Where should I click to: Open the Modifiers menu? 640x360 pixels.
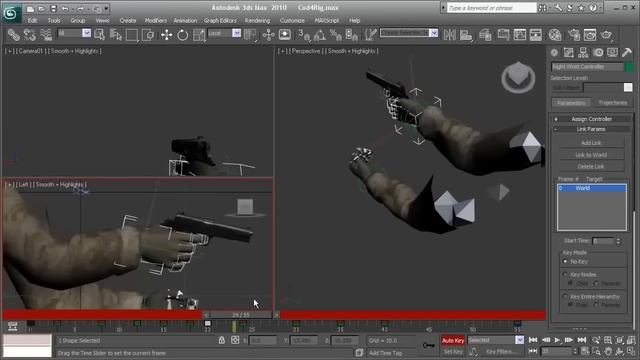[156, 20]
